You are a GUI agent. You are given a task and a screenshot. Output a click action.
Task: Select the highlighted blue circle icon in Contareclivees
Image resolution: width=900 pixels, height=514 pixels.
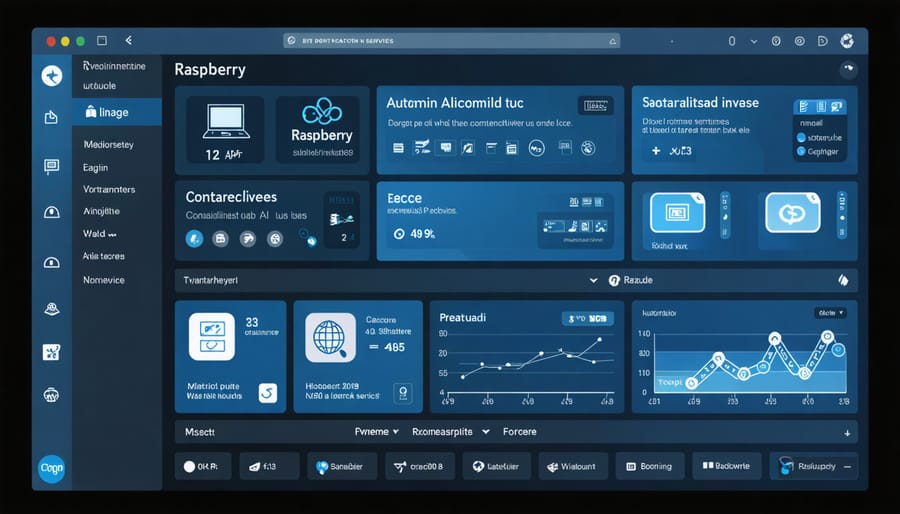(194, 238)
